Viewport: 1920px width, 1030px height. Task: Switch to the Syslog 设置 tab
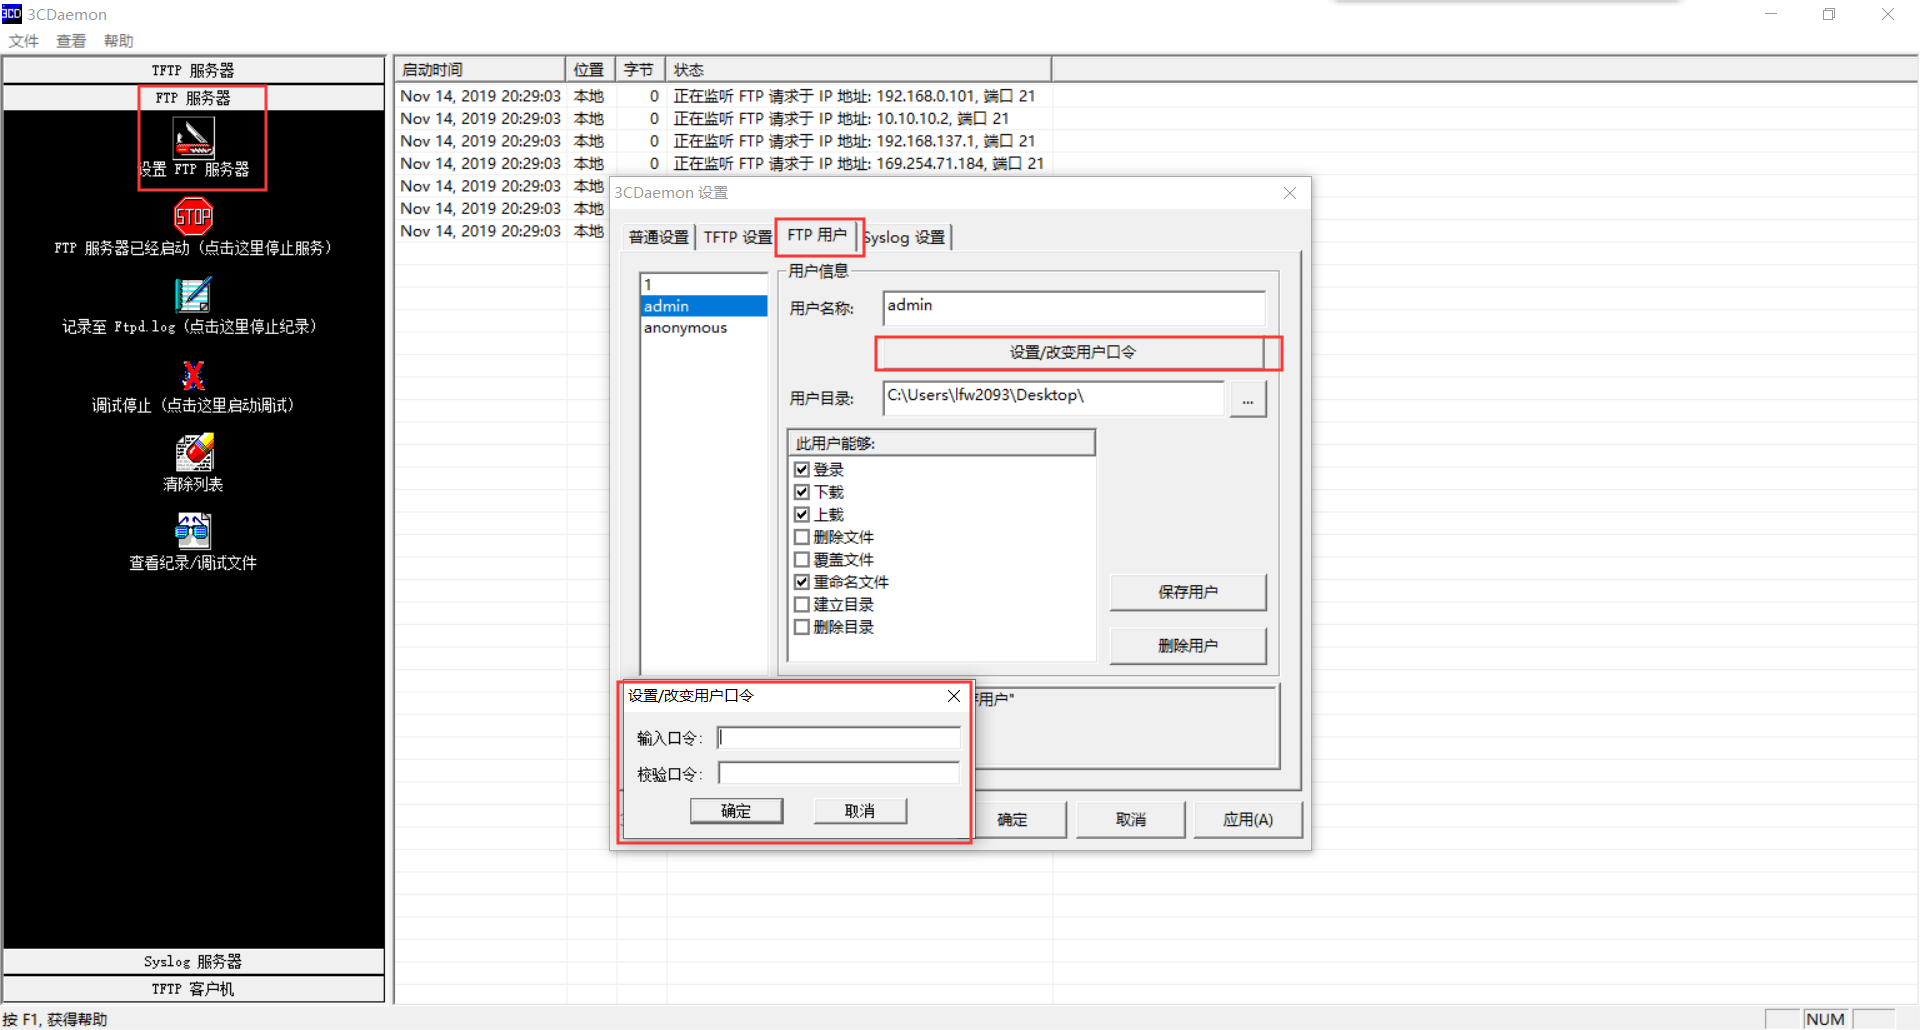point(905,237)
